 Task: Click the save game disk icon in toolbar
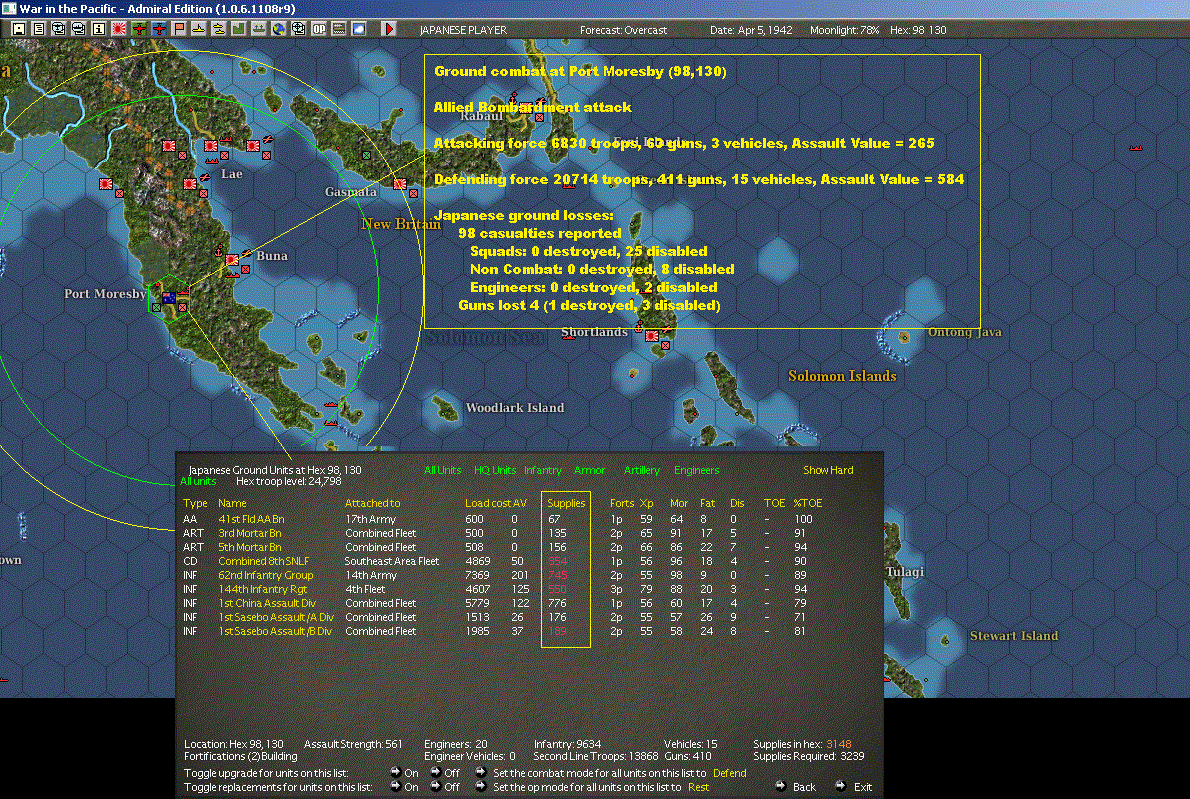[x=19, y=29]
